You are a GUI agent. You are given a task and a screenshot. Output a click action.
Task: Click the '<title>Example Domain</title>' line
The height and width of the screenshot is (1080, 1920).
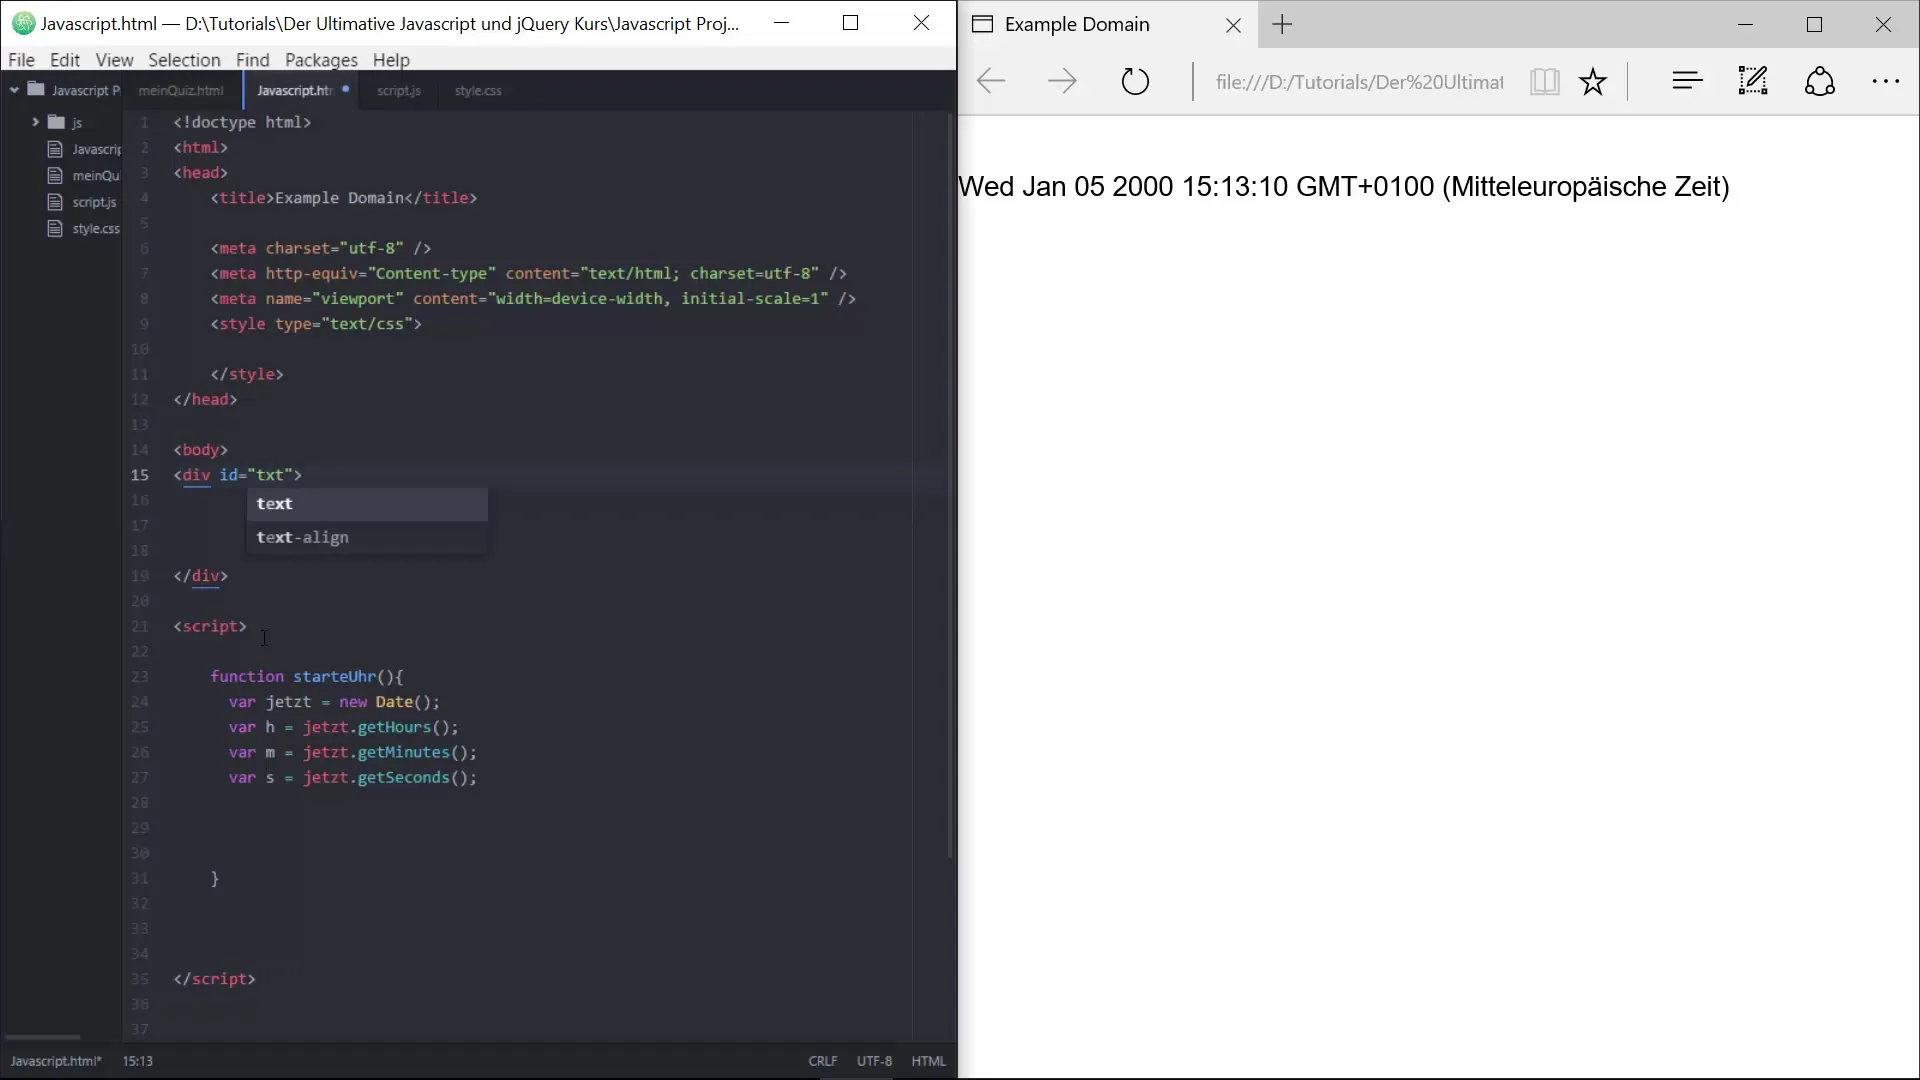[344, 198]
